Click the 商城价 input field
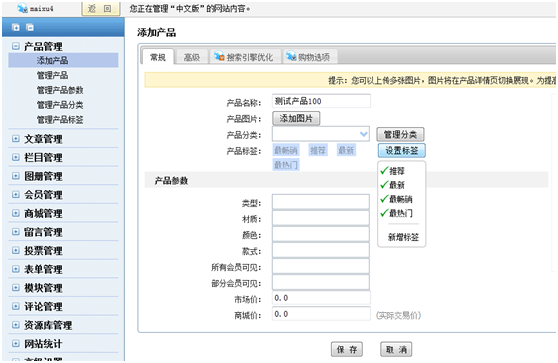 click(x=321, y=314)
